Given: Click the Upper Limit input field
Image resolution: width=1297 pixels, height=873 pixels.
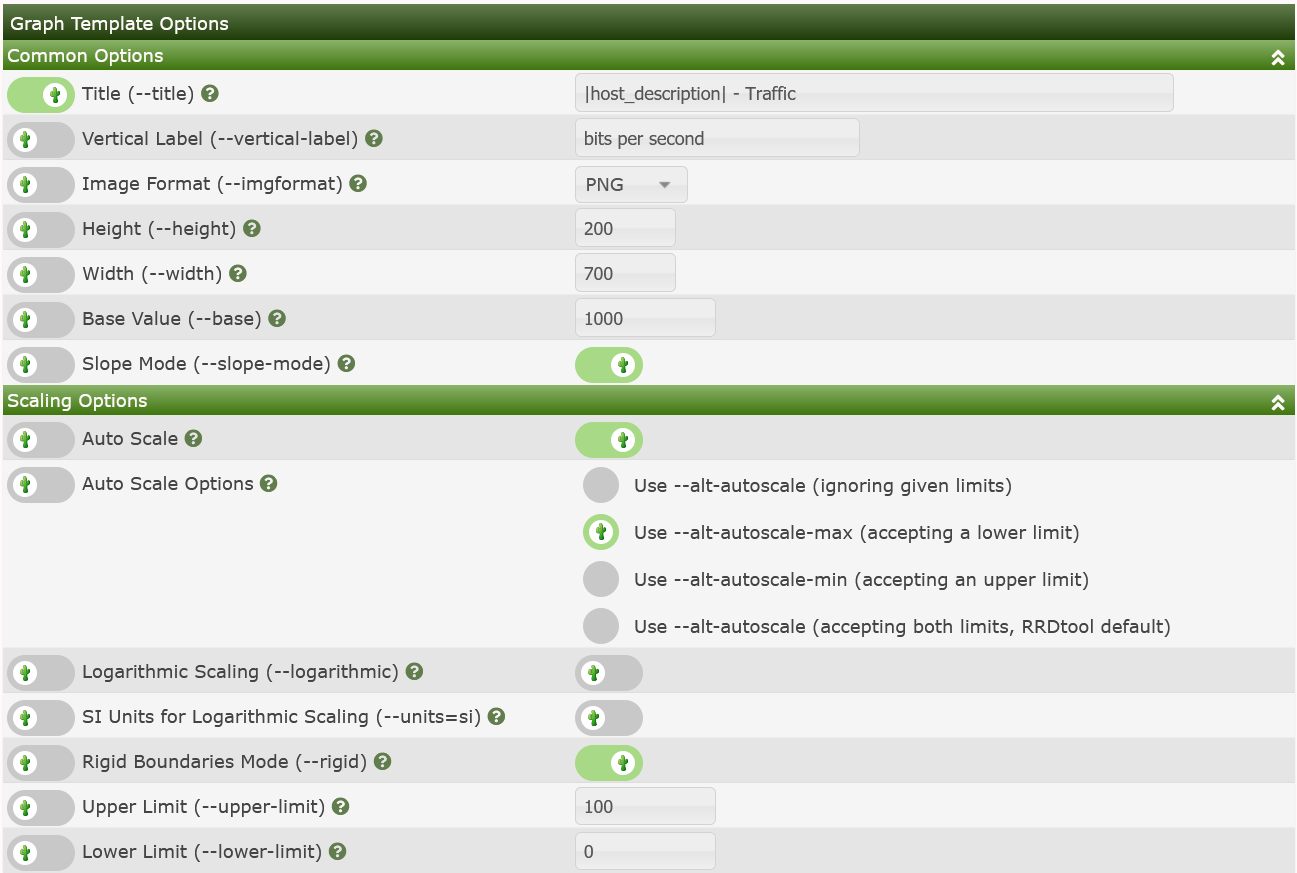Looking at the screenshot, I should tap(645, 806).
